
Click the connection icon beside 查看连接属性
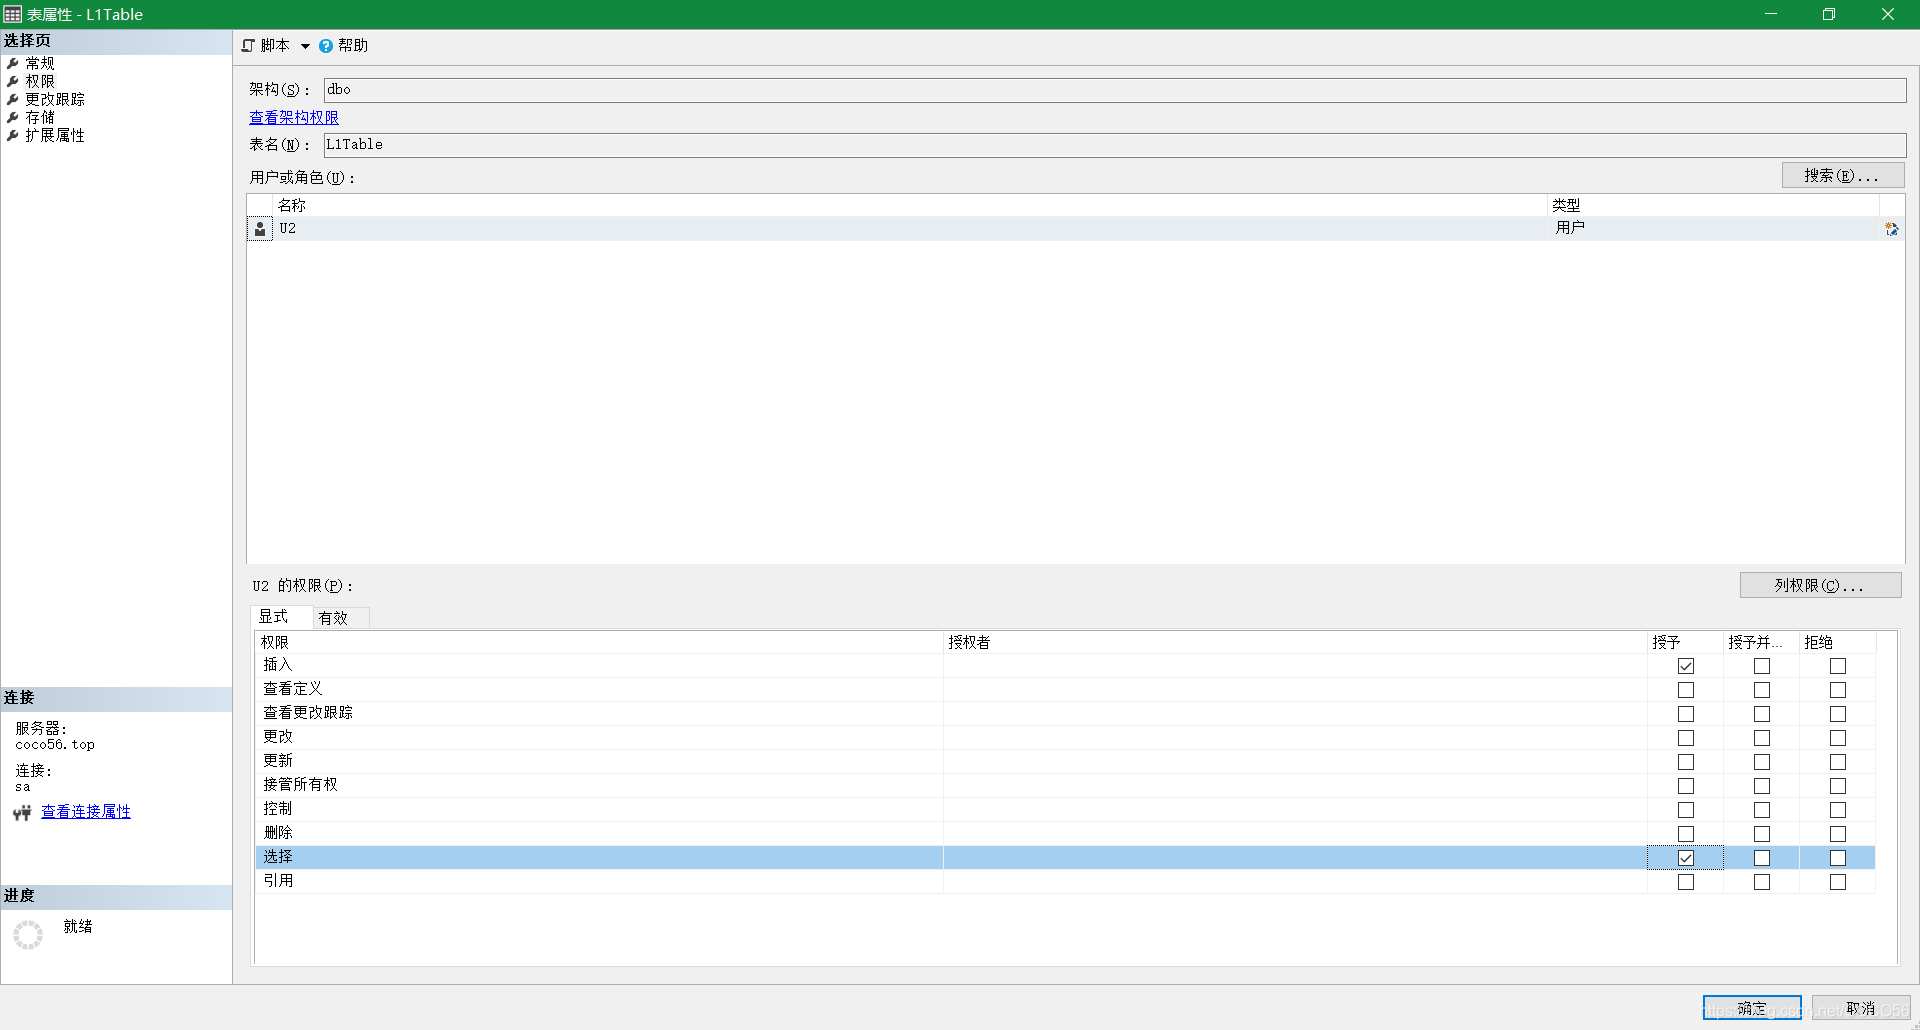pos(22,813)
